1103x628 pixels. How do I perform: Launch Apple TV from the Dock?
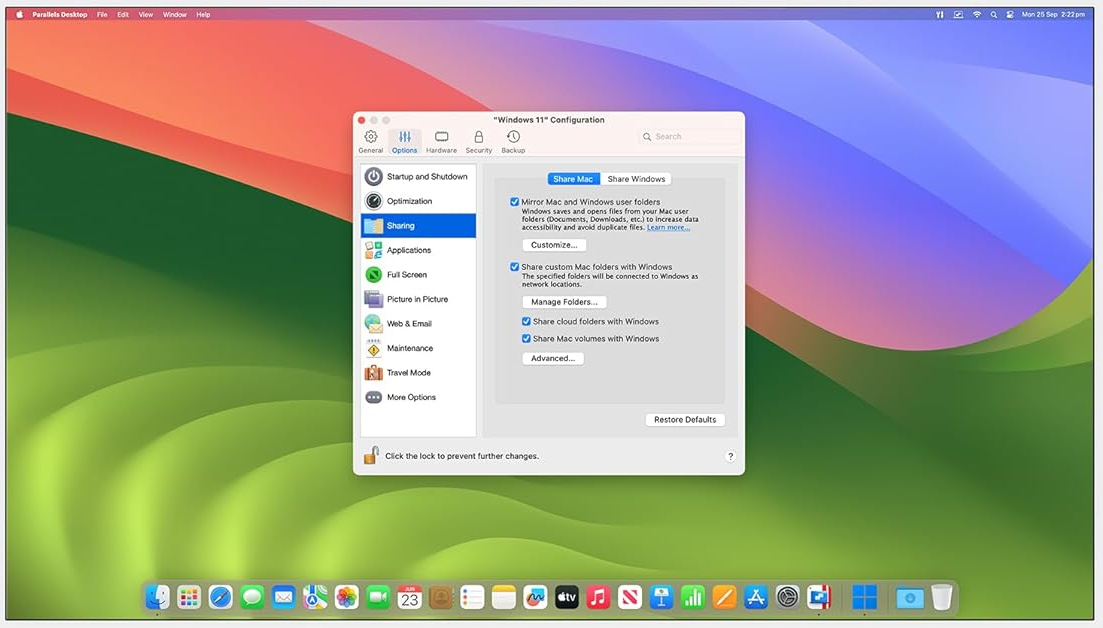pyautogui.click(x=567, y=597)
